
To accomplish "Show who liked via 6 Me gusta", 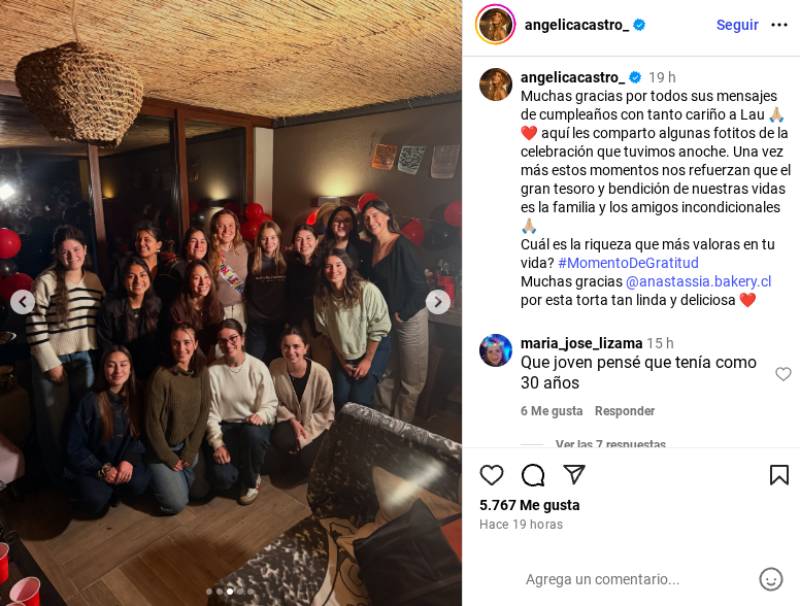I will [x=552, y=411].
